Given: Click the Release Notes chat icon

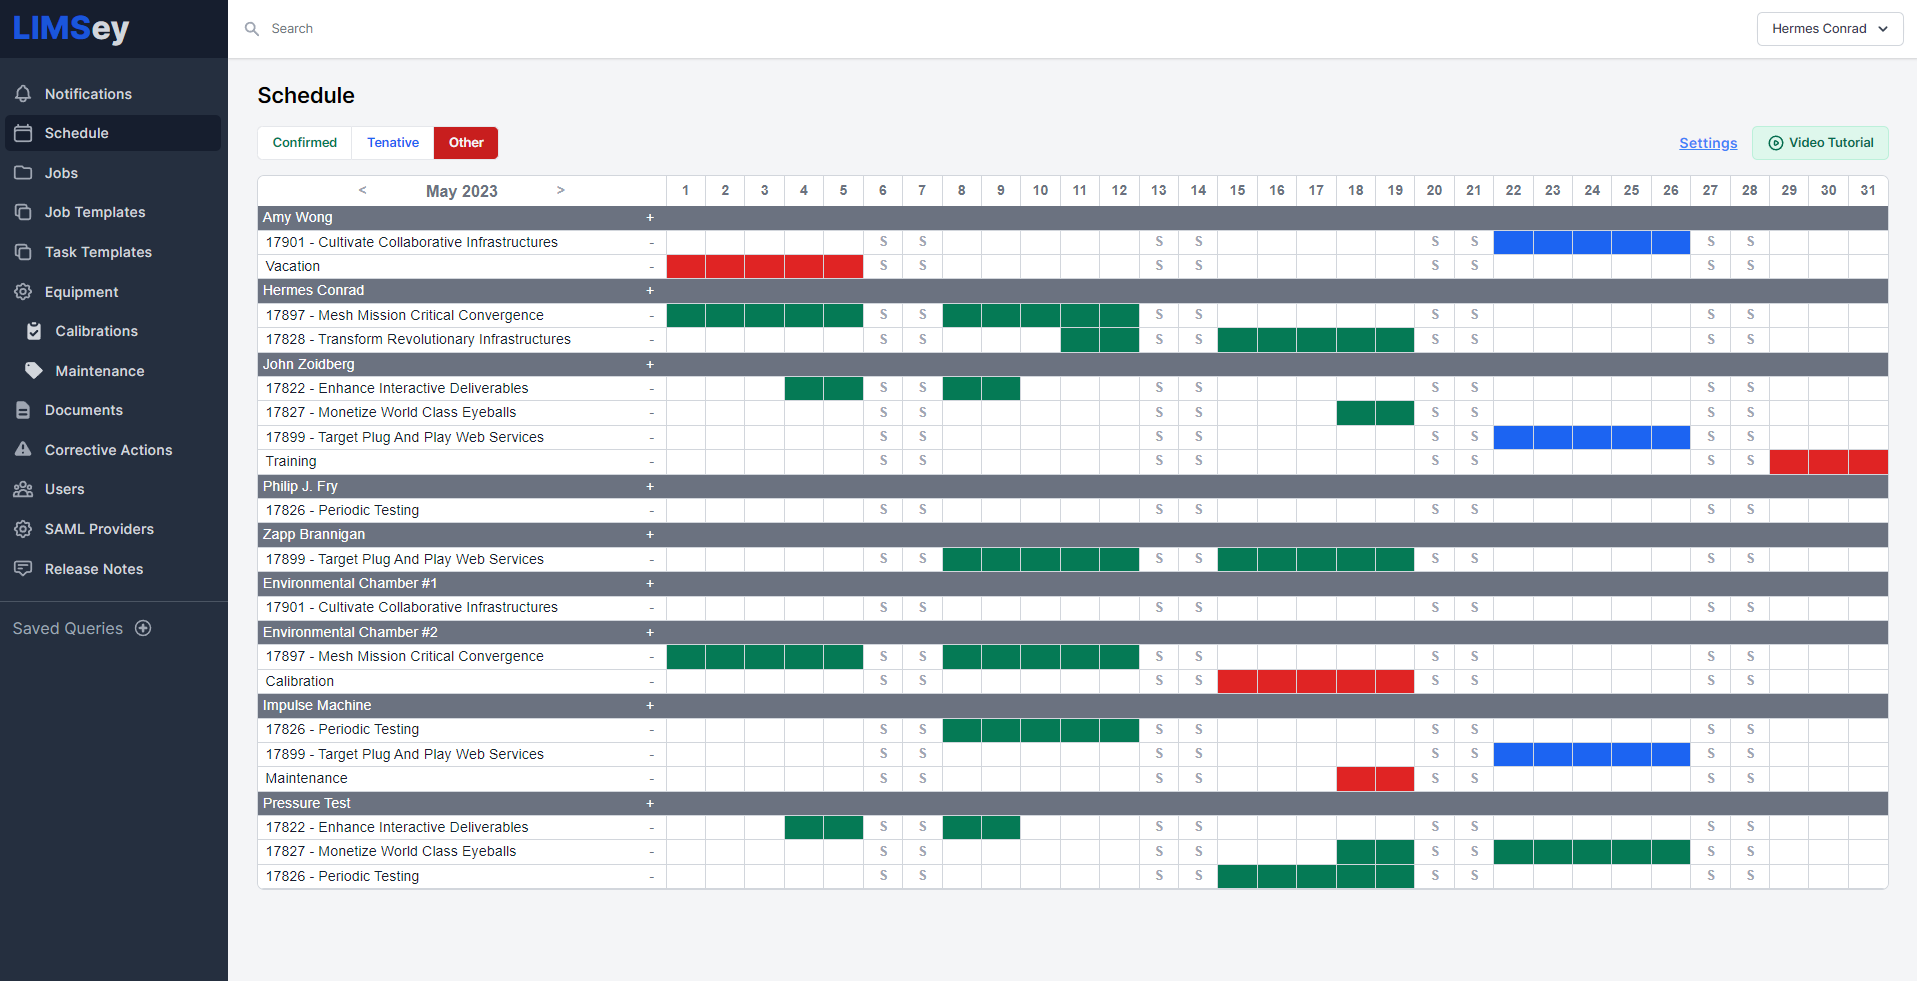Looking at the screenshot, I should tap(23, 569).
